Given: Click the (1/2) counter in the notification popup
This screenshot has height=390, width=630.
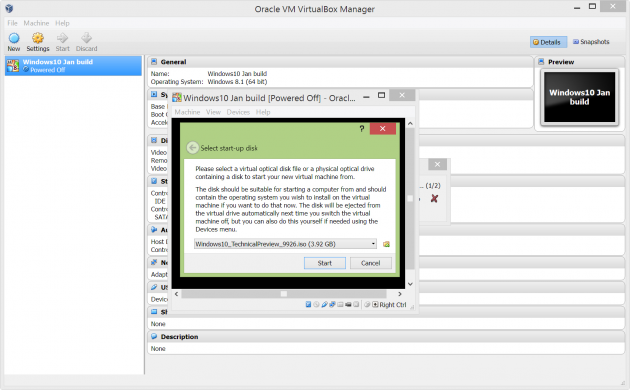Looking at the screenshot, I should 433,186.
